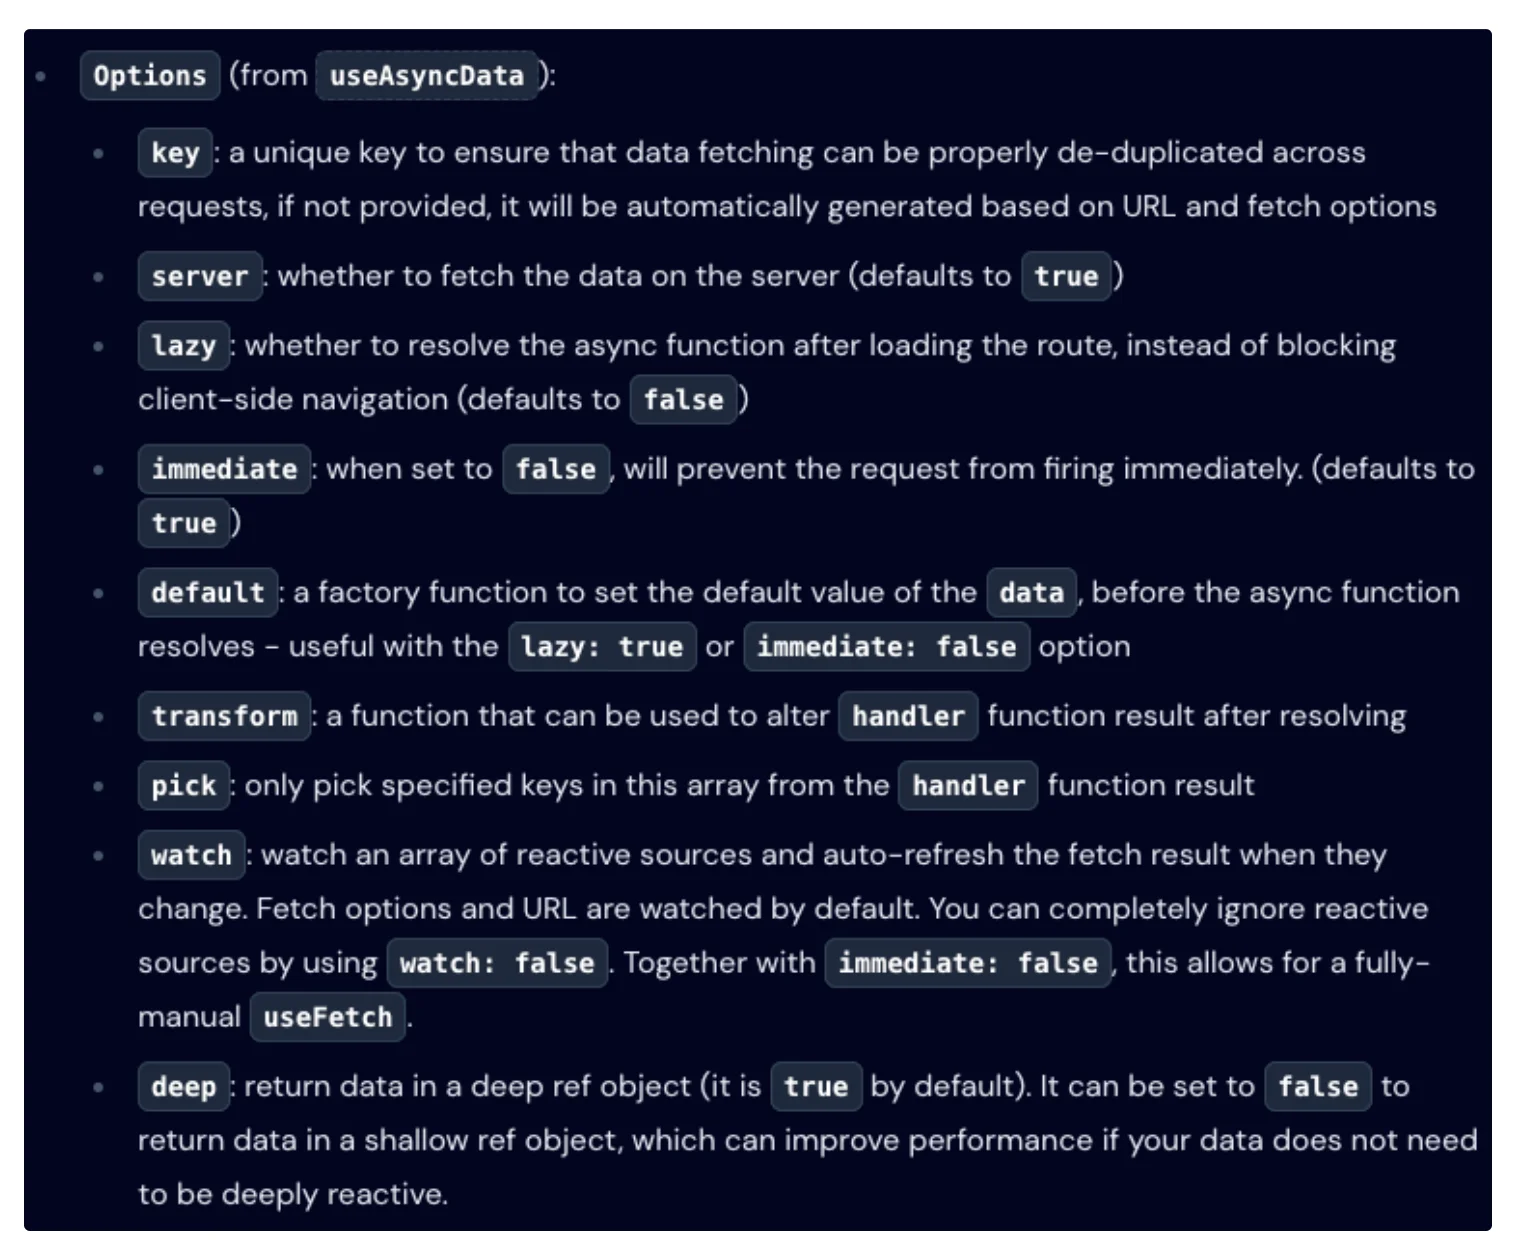Image resolution: width=1540 pixels, height=1258 pixels.
Task: Select the key option badge
Action: coord(175,153)
